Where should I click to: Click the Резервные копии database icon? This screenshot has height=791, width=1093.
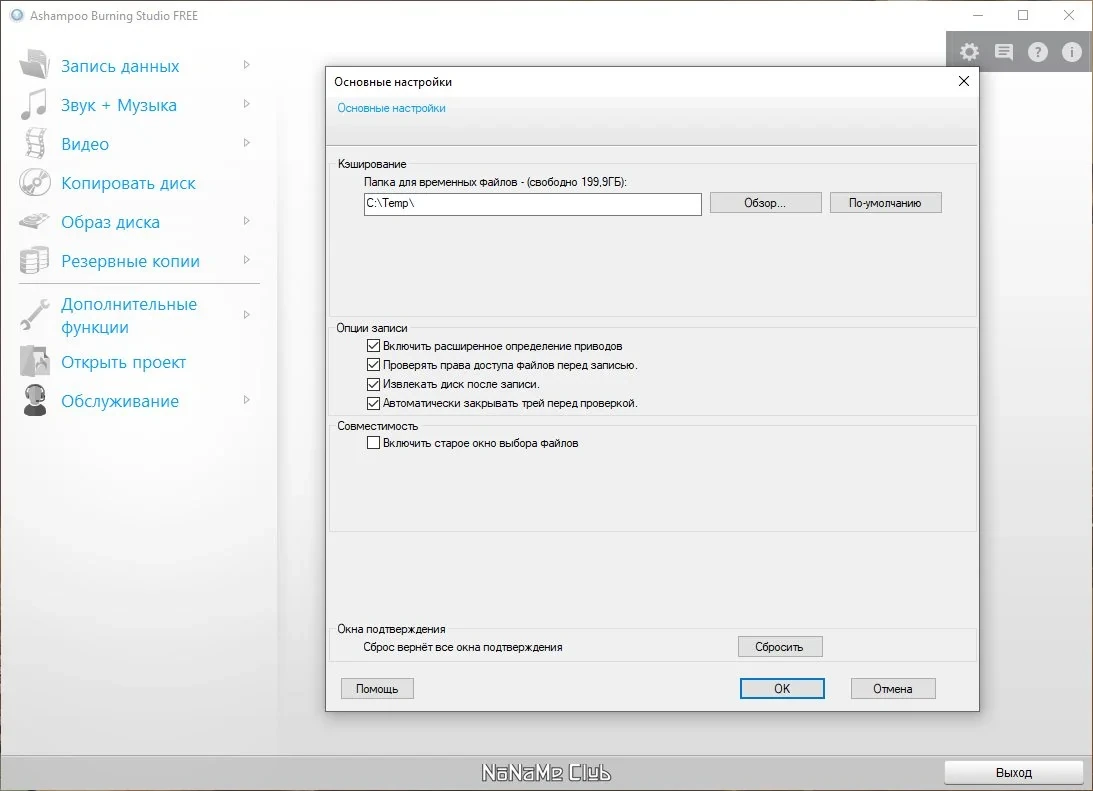click(34, 261)
